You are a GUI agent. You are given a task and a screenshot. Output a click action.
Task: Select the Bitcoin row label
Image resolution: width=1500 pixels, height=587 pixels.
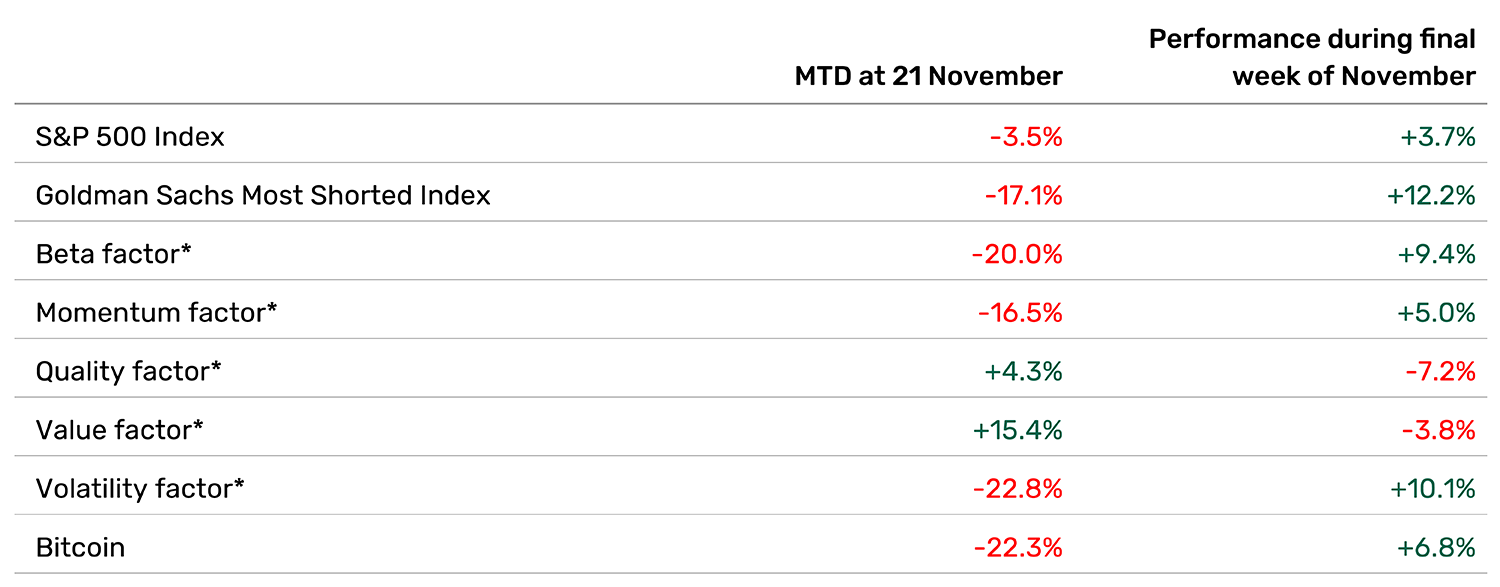coord(80,548)
